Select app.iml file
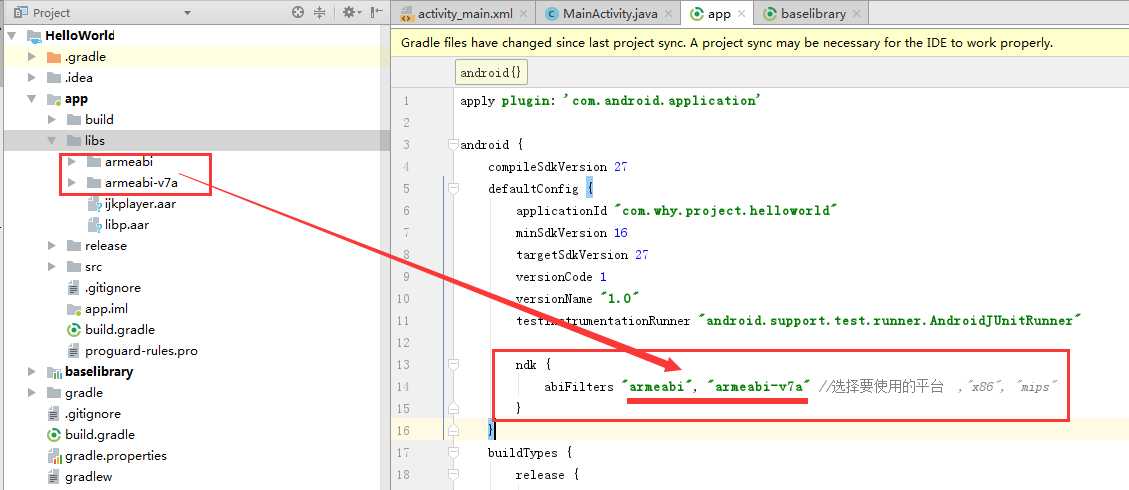 (107, 309)
